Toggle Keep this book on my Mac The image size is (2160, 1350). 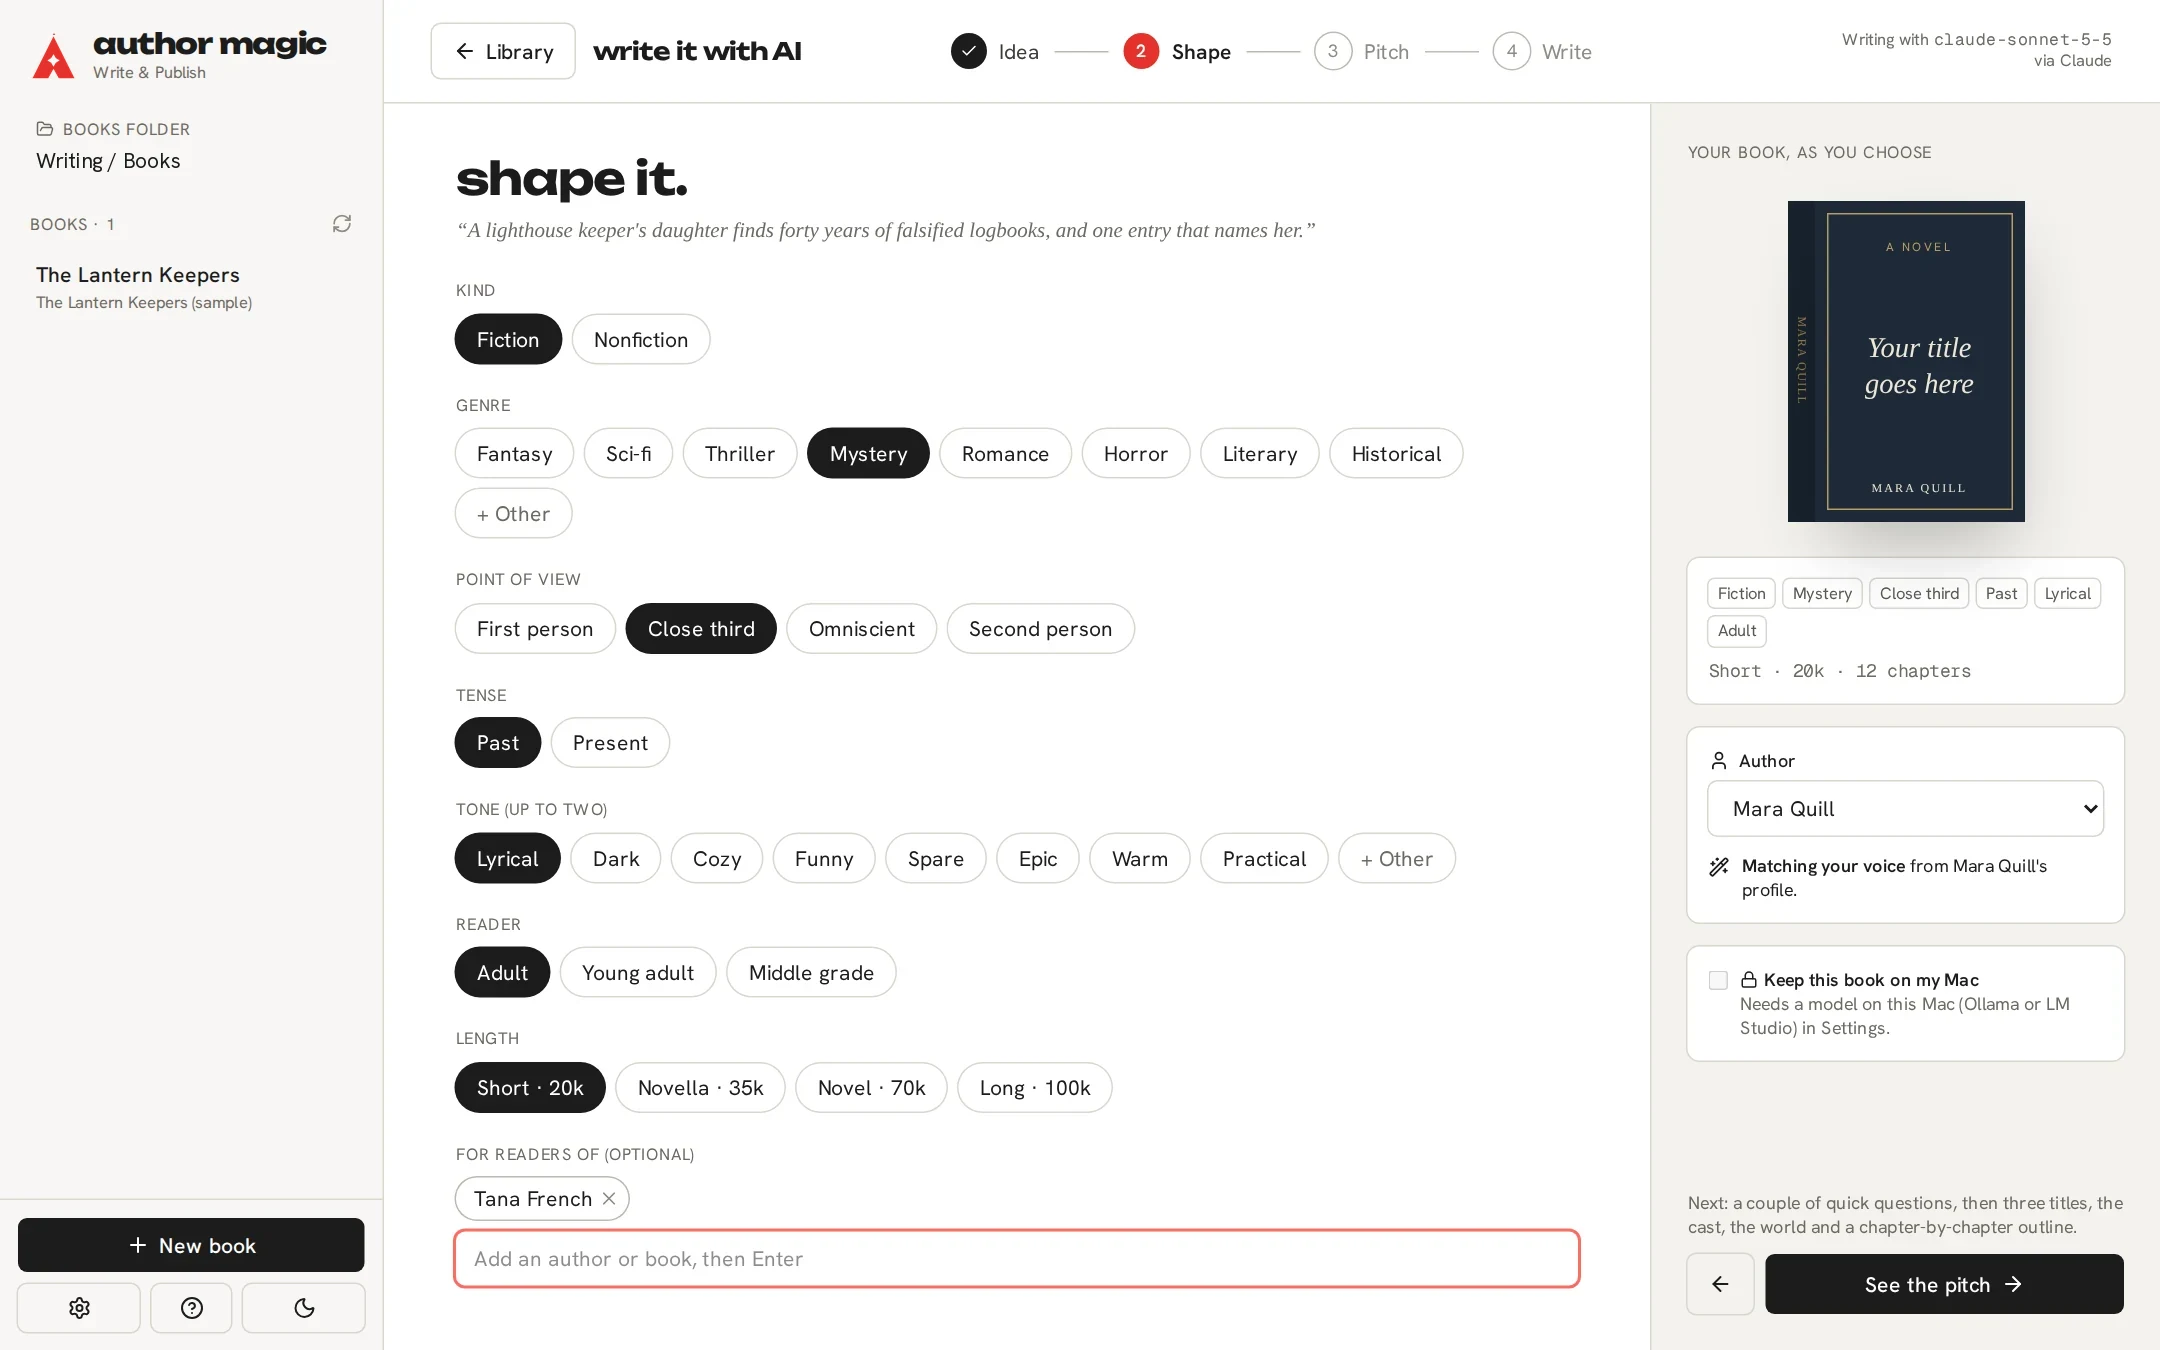pyautogui.click(x=1718, y=980)
